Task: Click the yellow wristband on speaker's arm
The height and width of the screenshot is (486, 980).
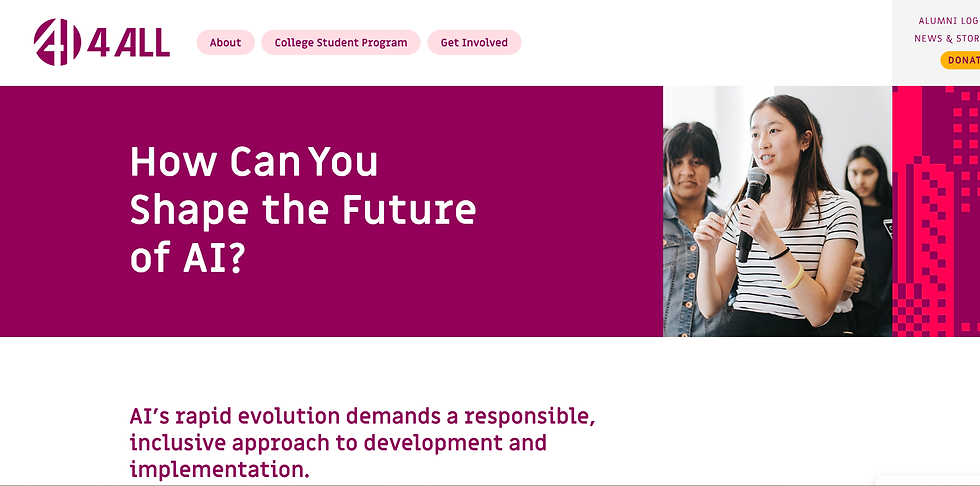Action: click(795, 278)
